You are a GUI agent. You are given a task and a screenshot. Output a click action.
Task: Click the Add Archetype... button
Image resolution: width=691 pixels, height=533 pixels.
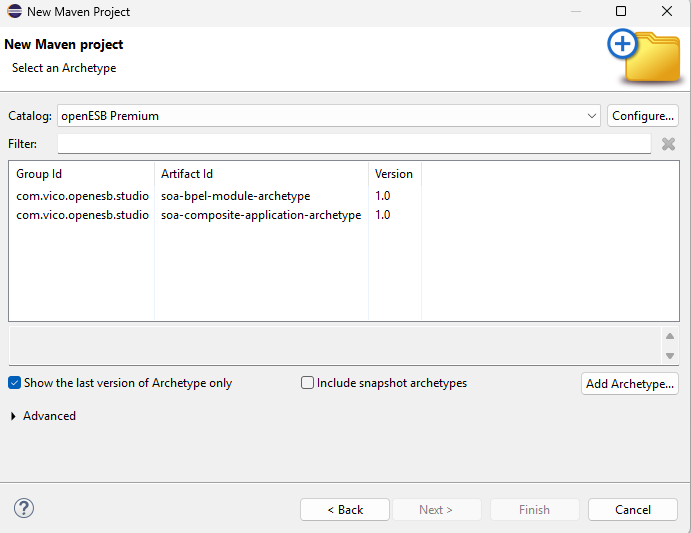pos(630,384)
